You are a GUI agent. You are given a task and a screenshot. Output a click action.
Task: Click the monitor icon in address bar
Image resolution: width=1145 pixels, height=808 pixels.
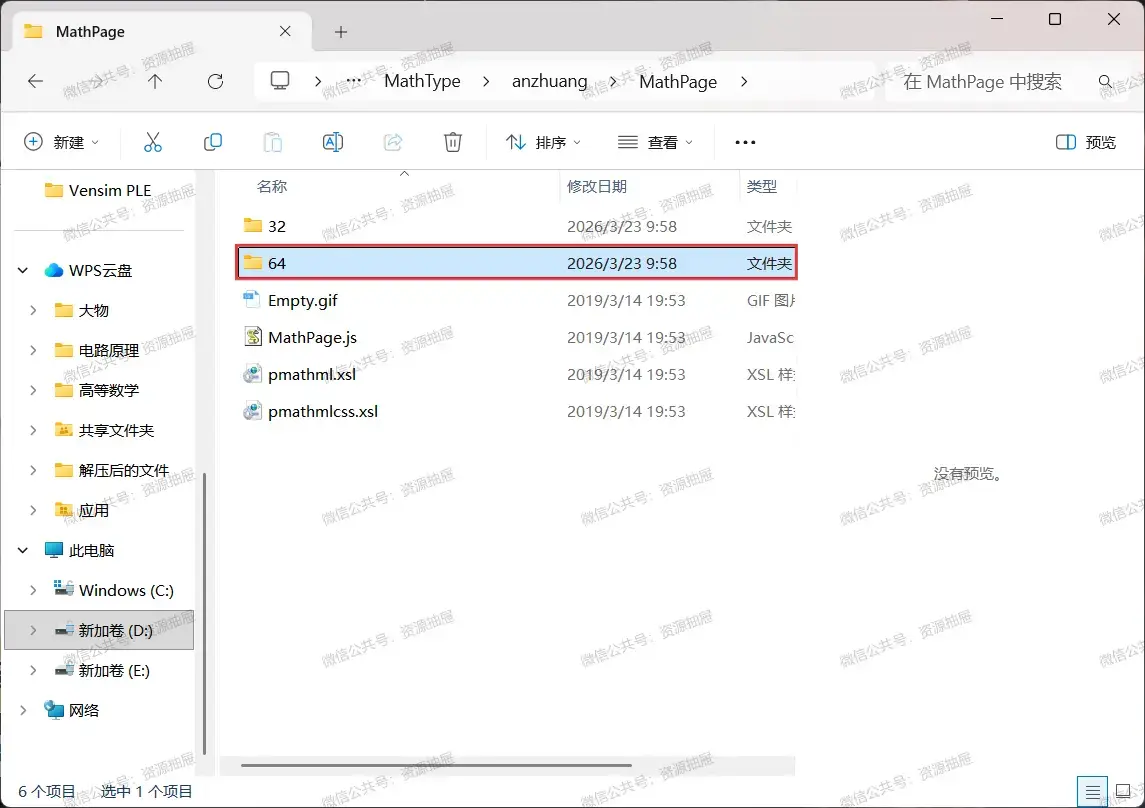point(280,80)
